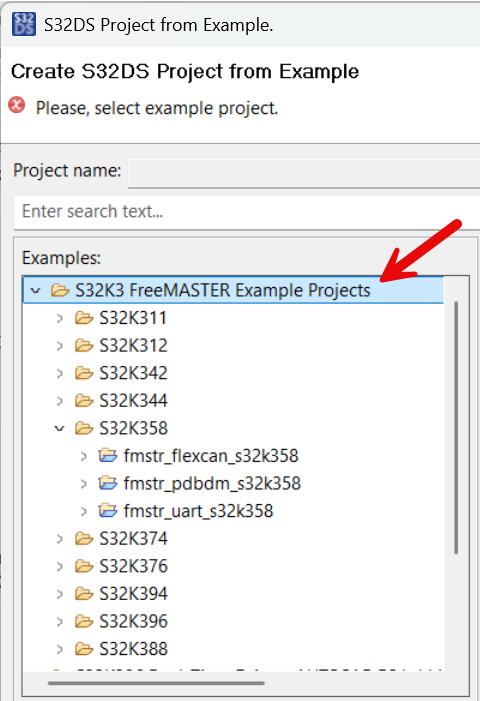Collapse S32K3 FreeMASTER Example Projects node
Screen dimensions: 480x701
point(36,291)
